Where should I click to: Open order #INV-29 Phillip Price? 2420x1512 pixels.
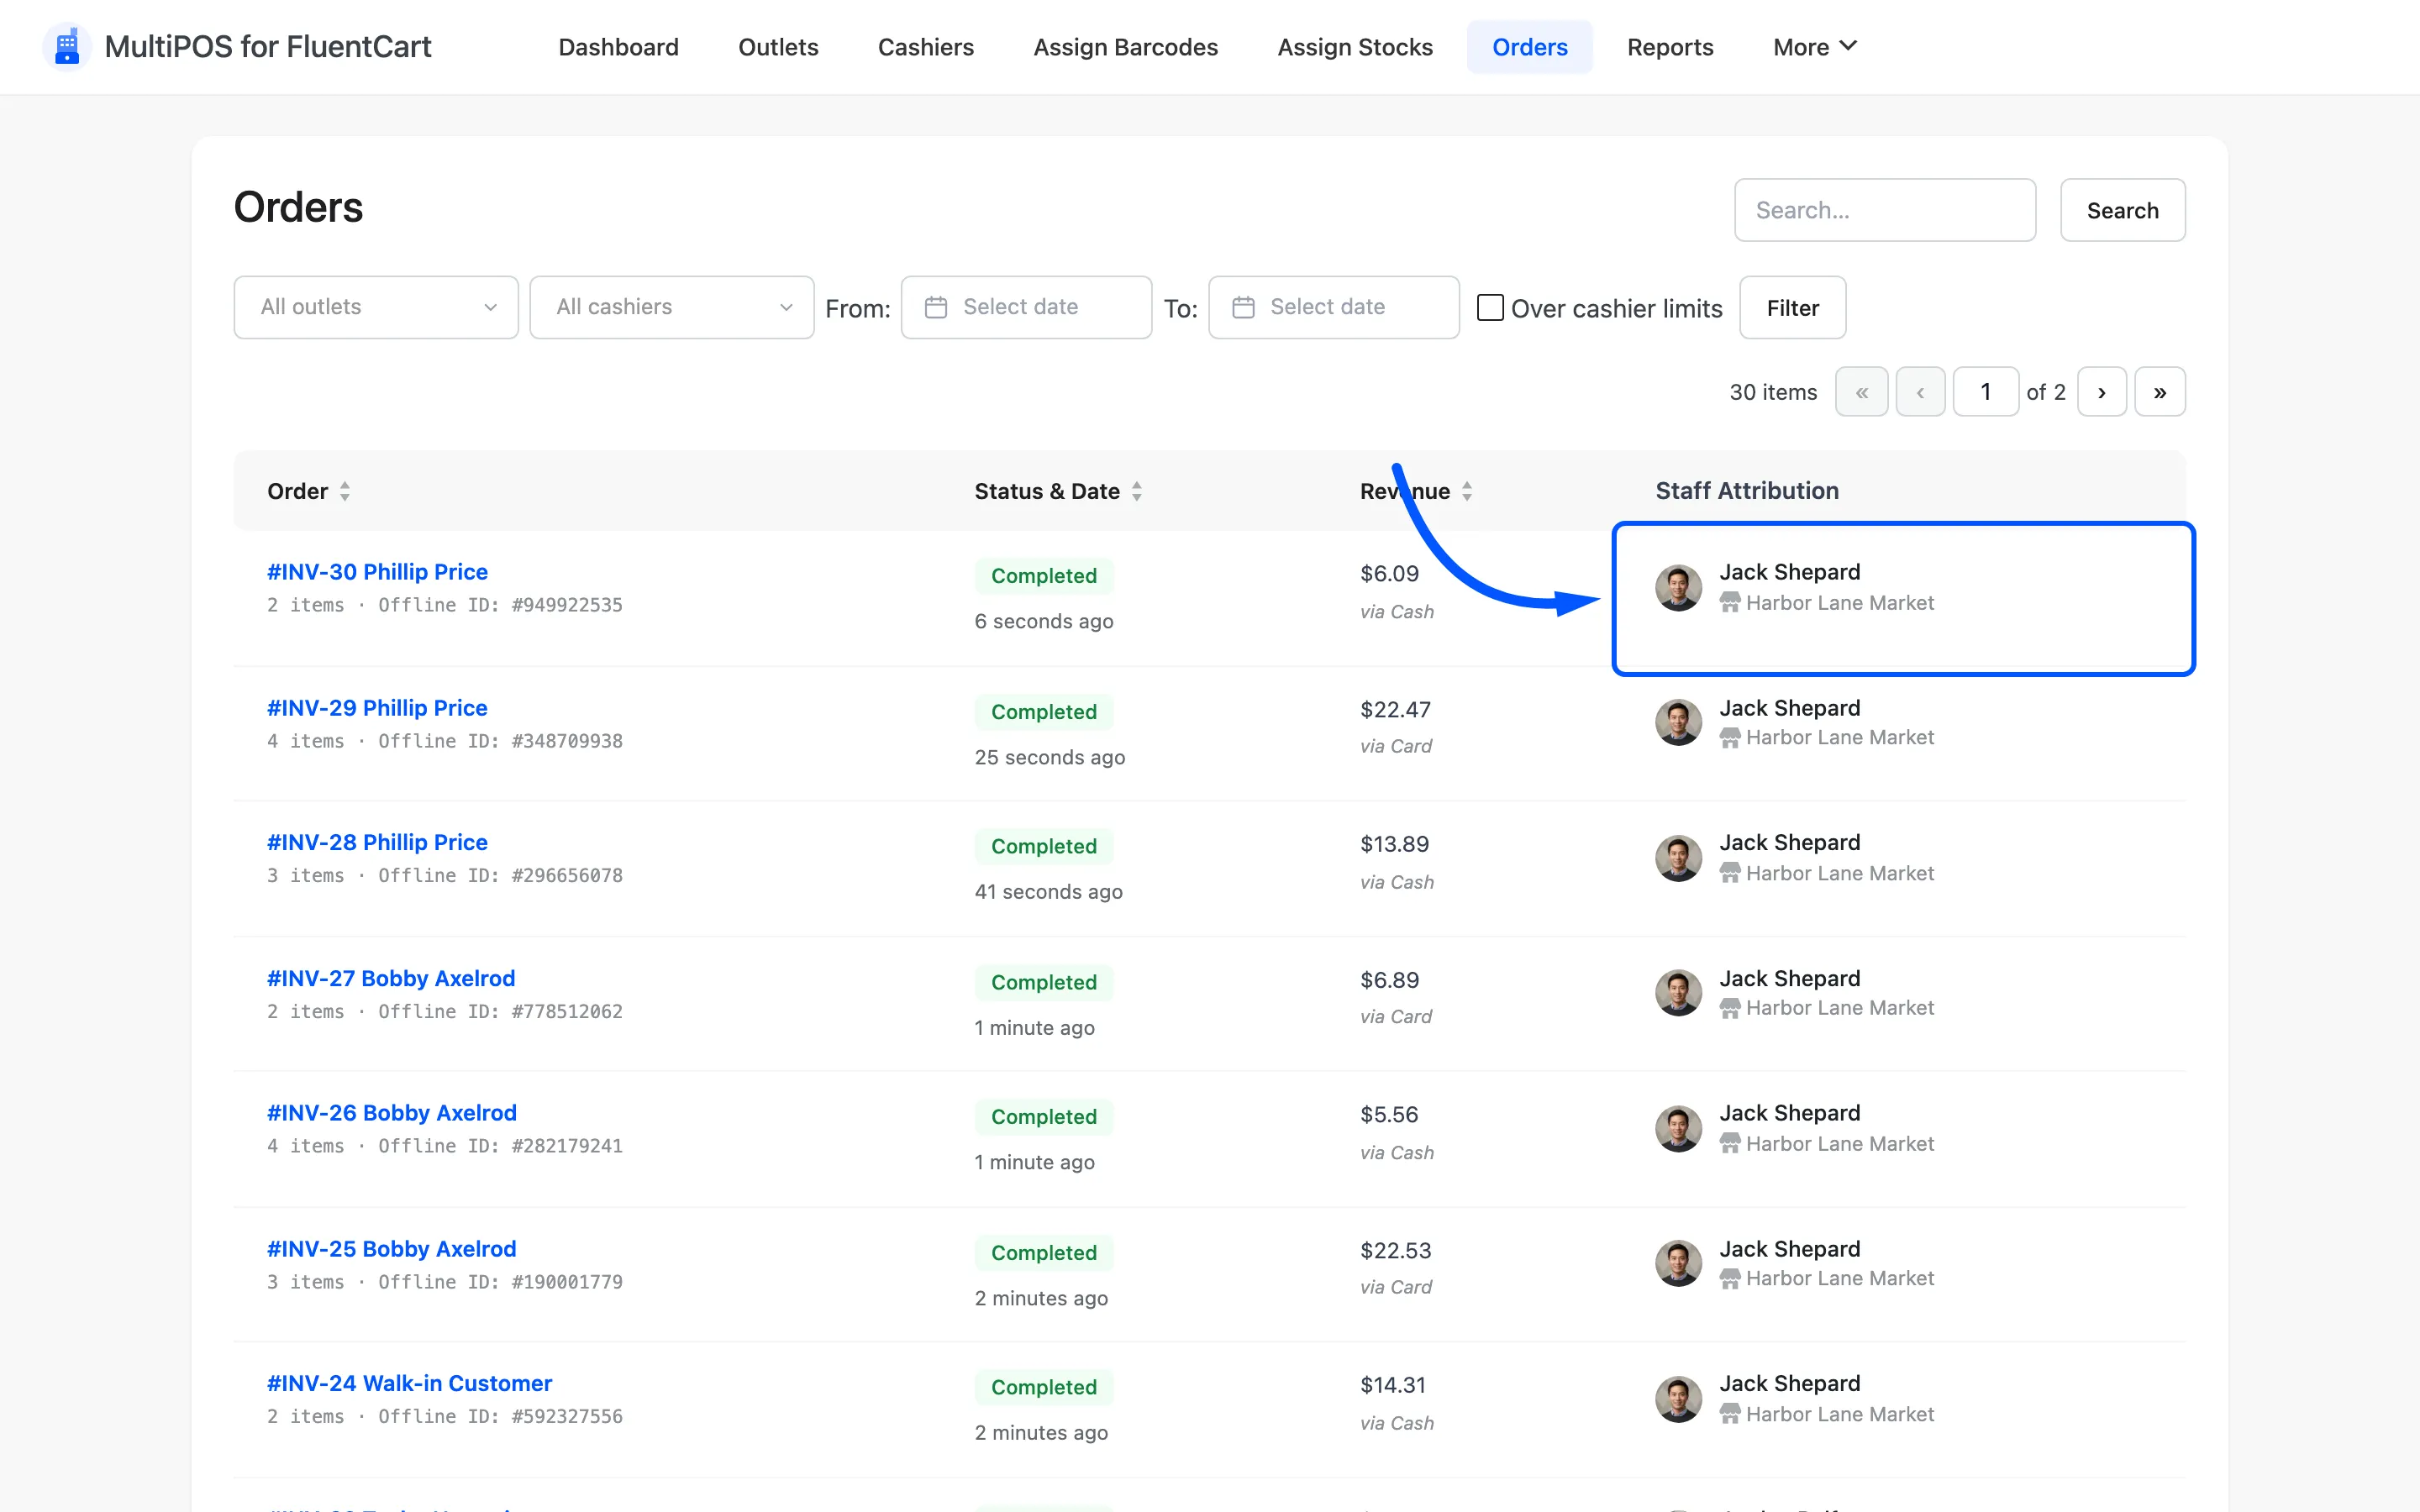(x=377, y=708)
